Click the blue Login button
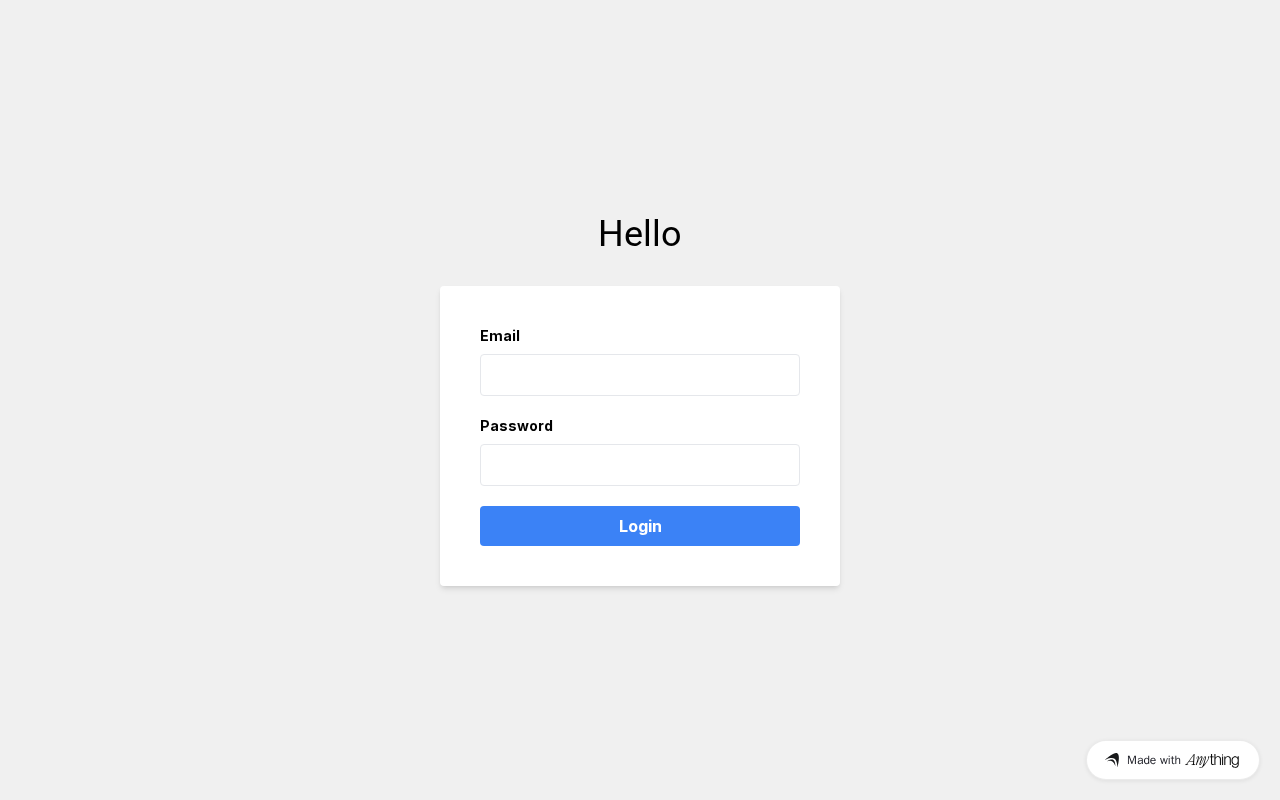 click(x=640, y=526)
